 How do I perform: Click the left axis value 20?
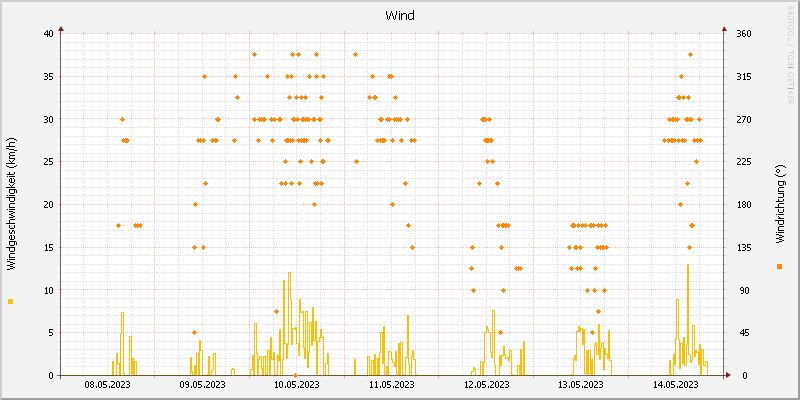click(x=48, y=205)
